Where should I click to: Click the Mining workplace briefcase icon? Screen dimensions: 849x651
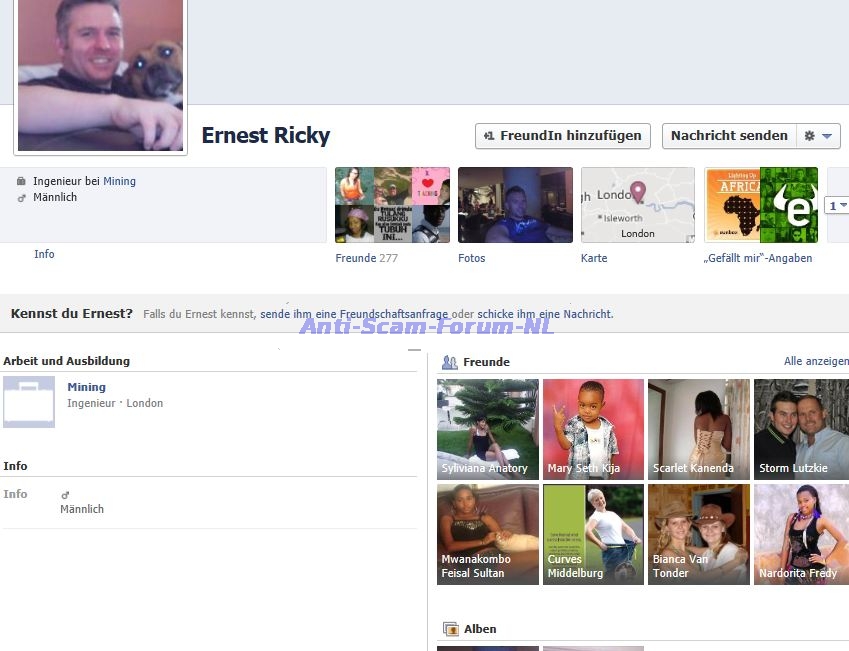29,402
